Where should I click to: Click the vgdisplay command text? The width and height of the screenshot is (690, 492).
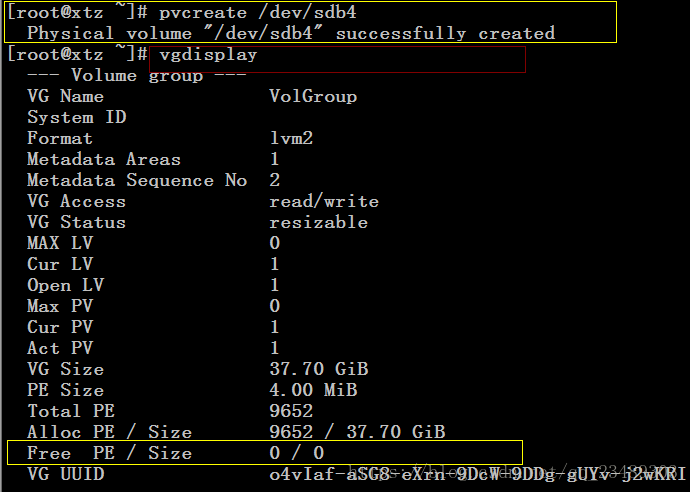208,55
